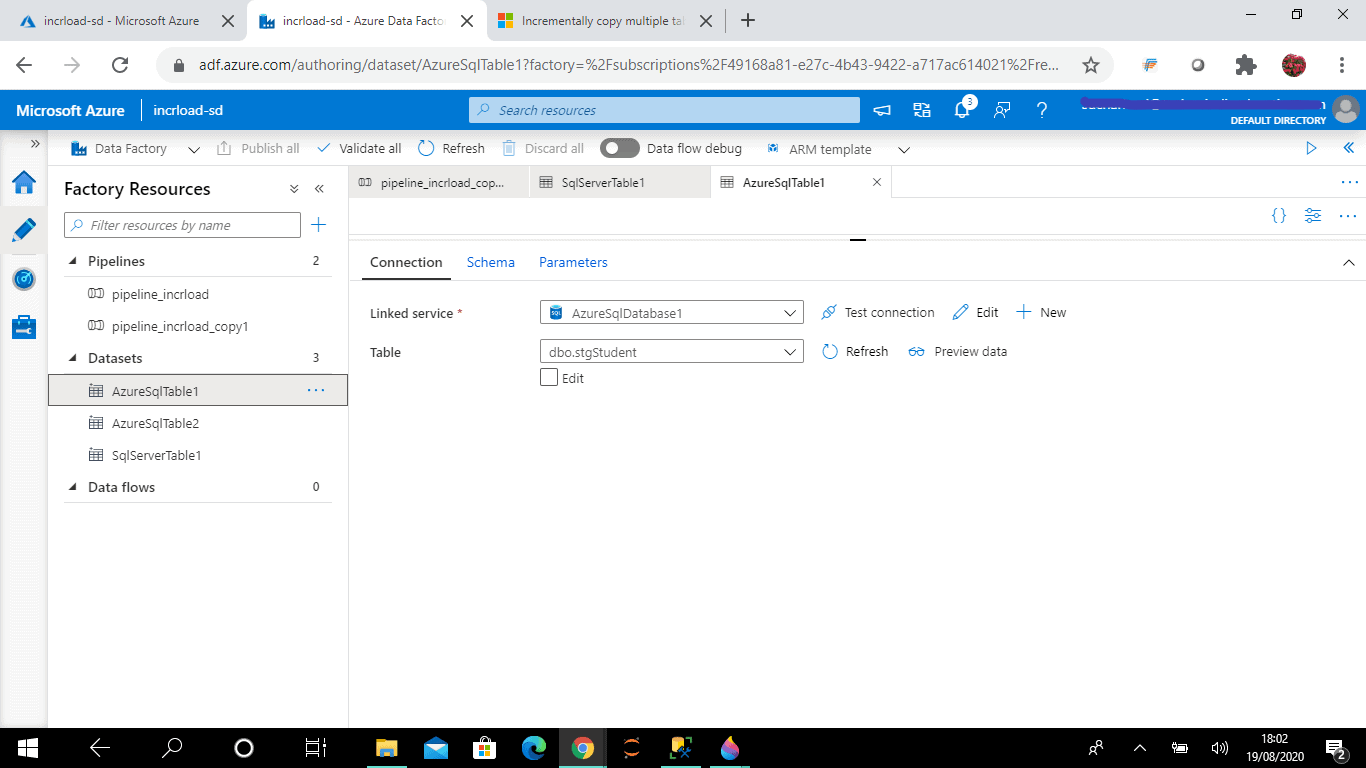The image size is (1366, 768).
Task: Refresh the table list next to Table
Action: [855, 352]
